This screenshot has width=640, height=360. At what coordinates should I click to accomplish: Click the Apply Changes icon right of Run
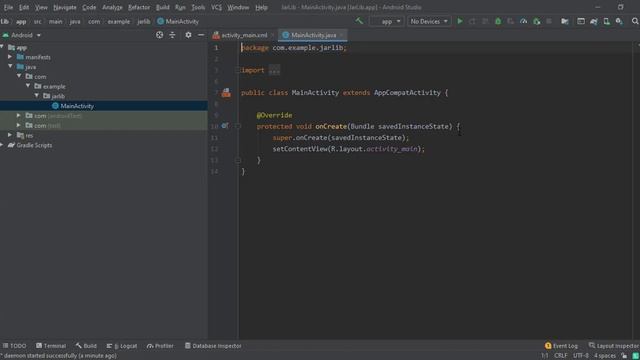(472, 21)
